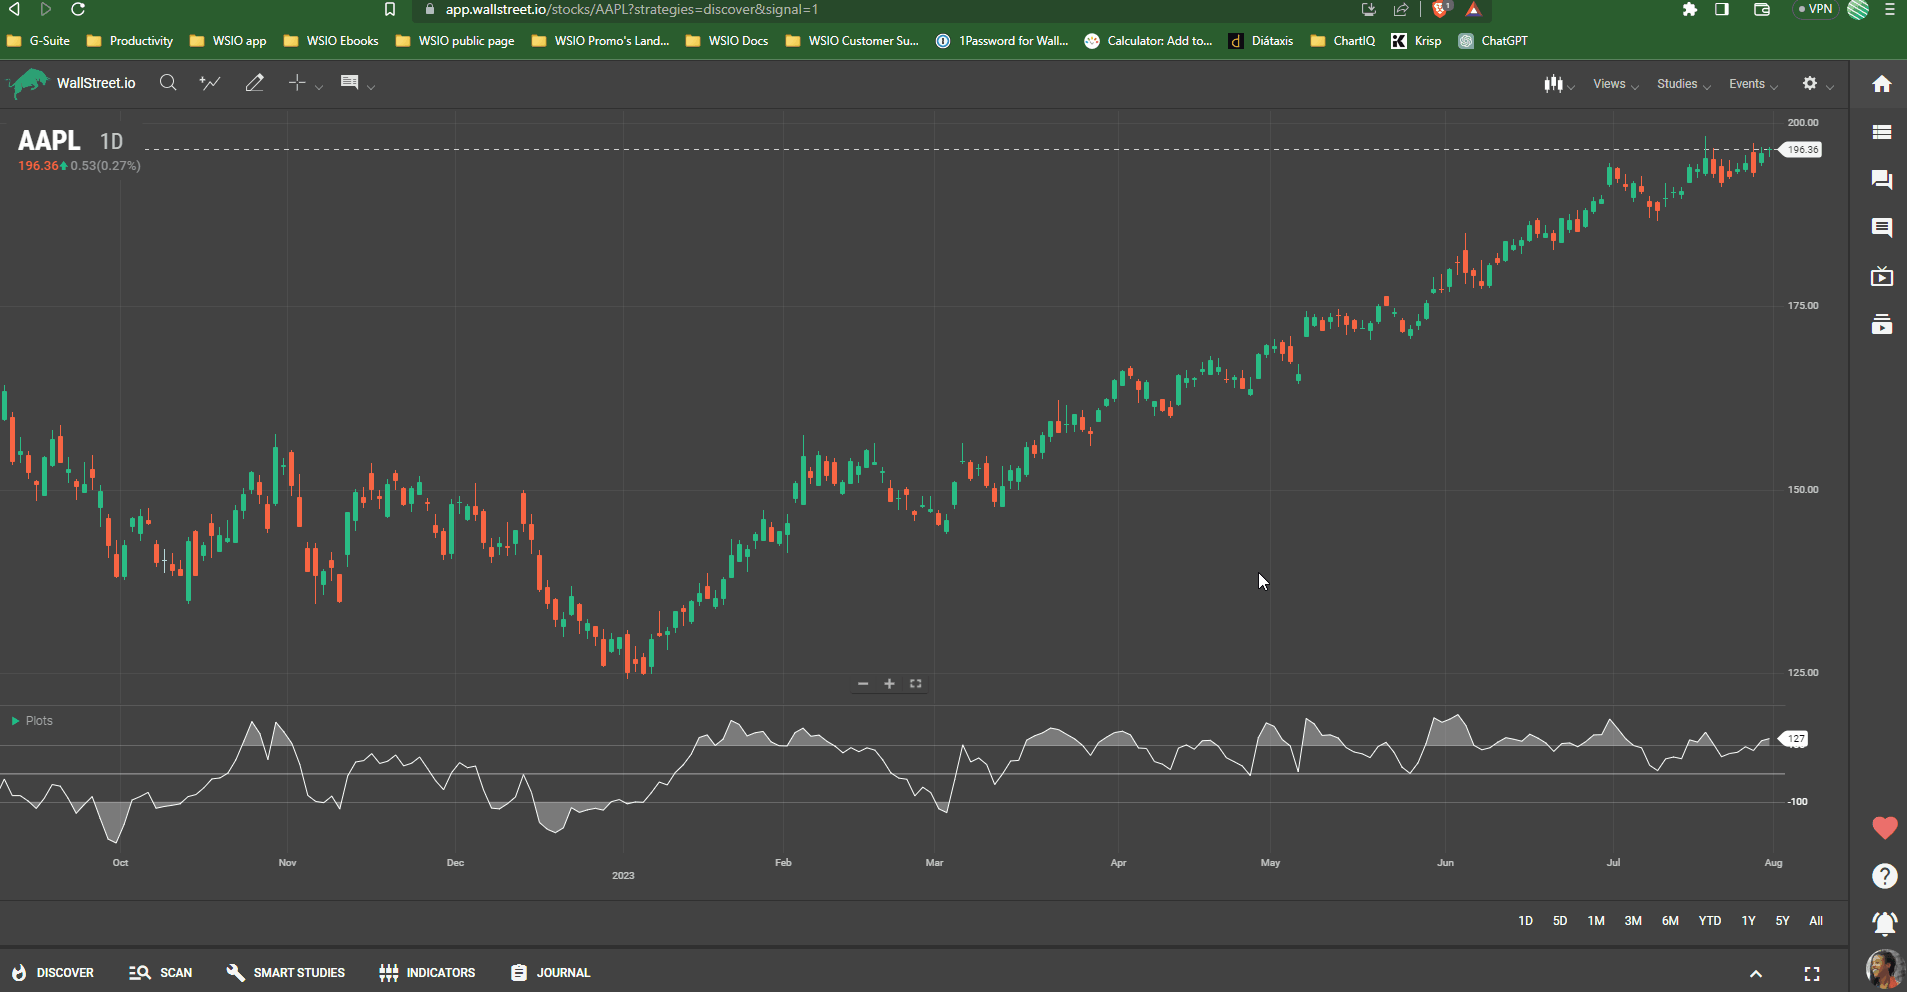Click the red heart favorite icon
This screenshot has width=1907, height=992.
coord(1884,828)
